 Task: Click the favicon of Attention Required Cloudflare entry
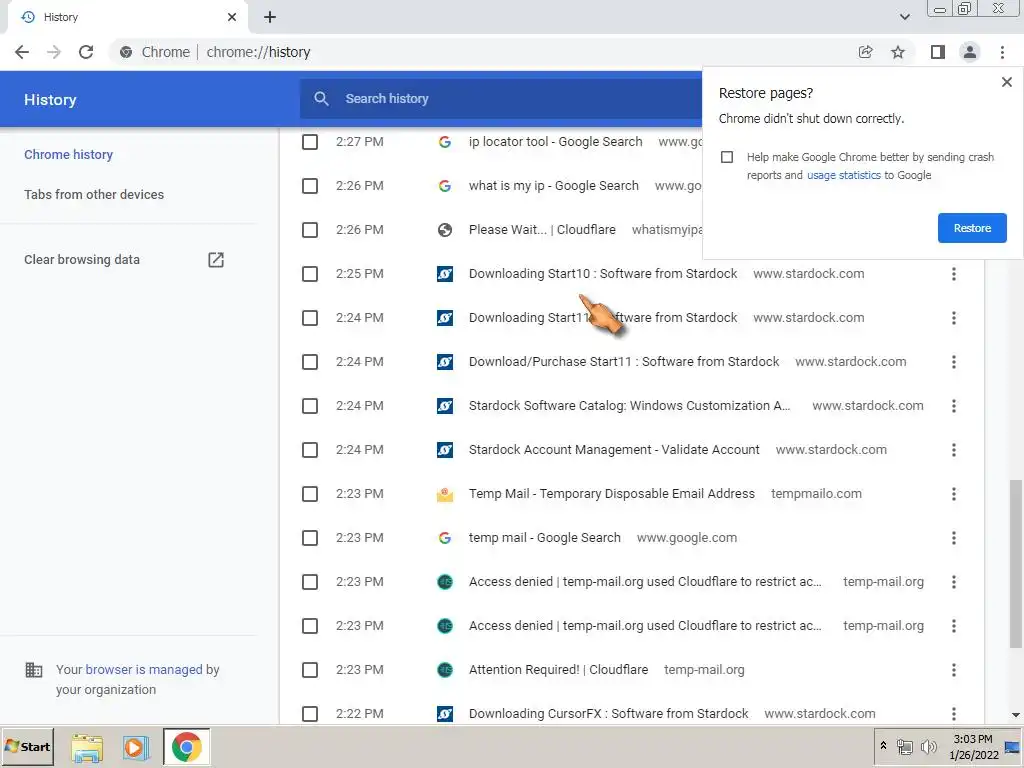(x=445, y=670)
